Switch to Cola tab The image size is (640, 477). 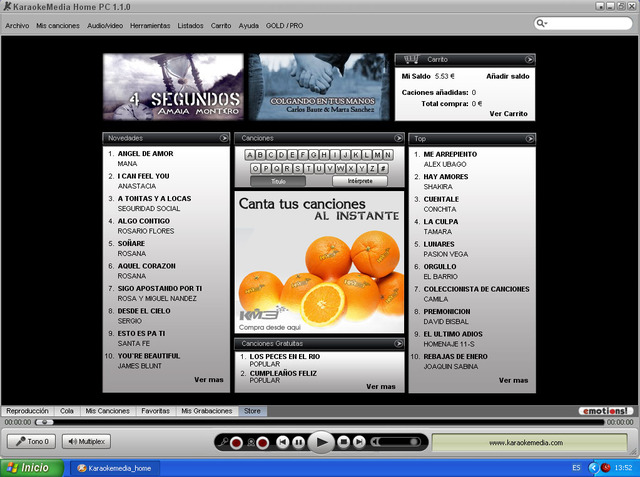[67, 411]
